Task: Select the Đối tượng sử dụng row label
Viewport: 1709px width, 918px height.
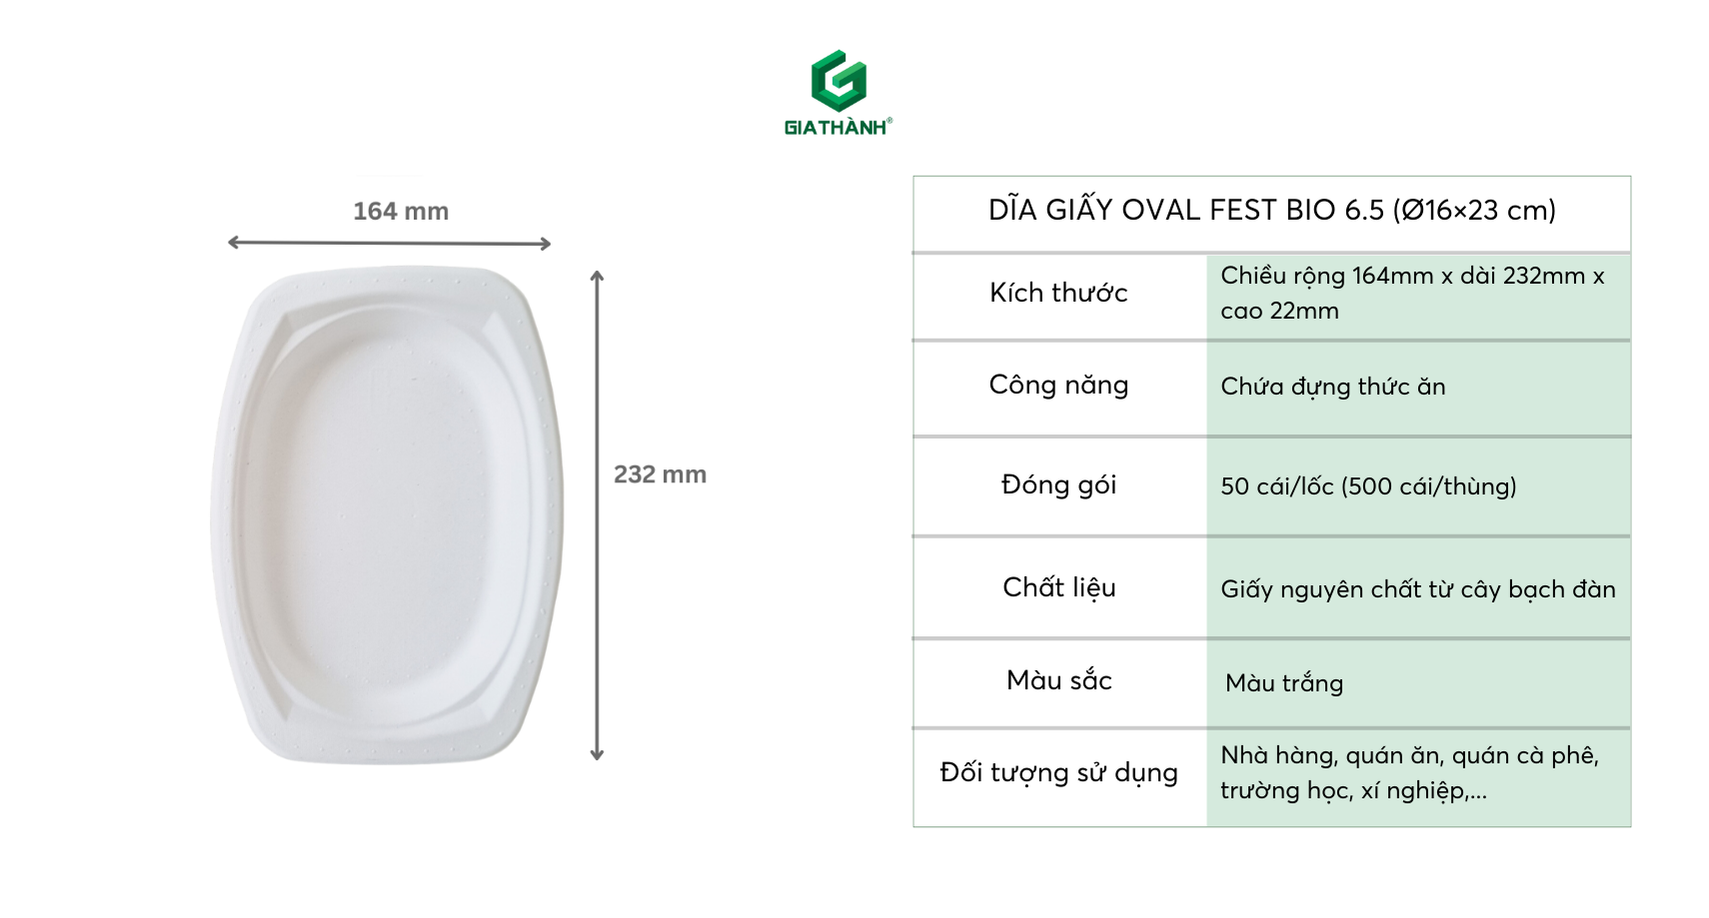Action: 1058,772
